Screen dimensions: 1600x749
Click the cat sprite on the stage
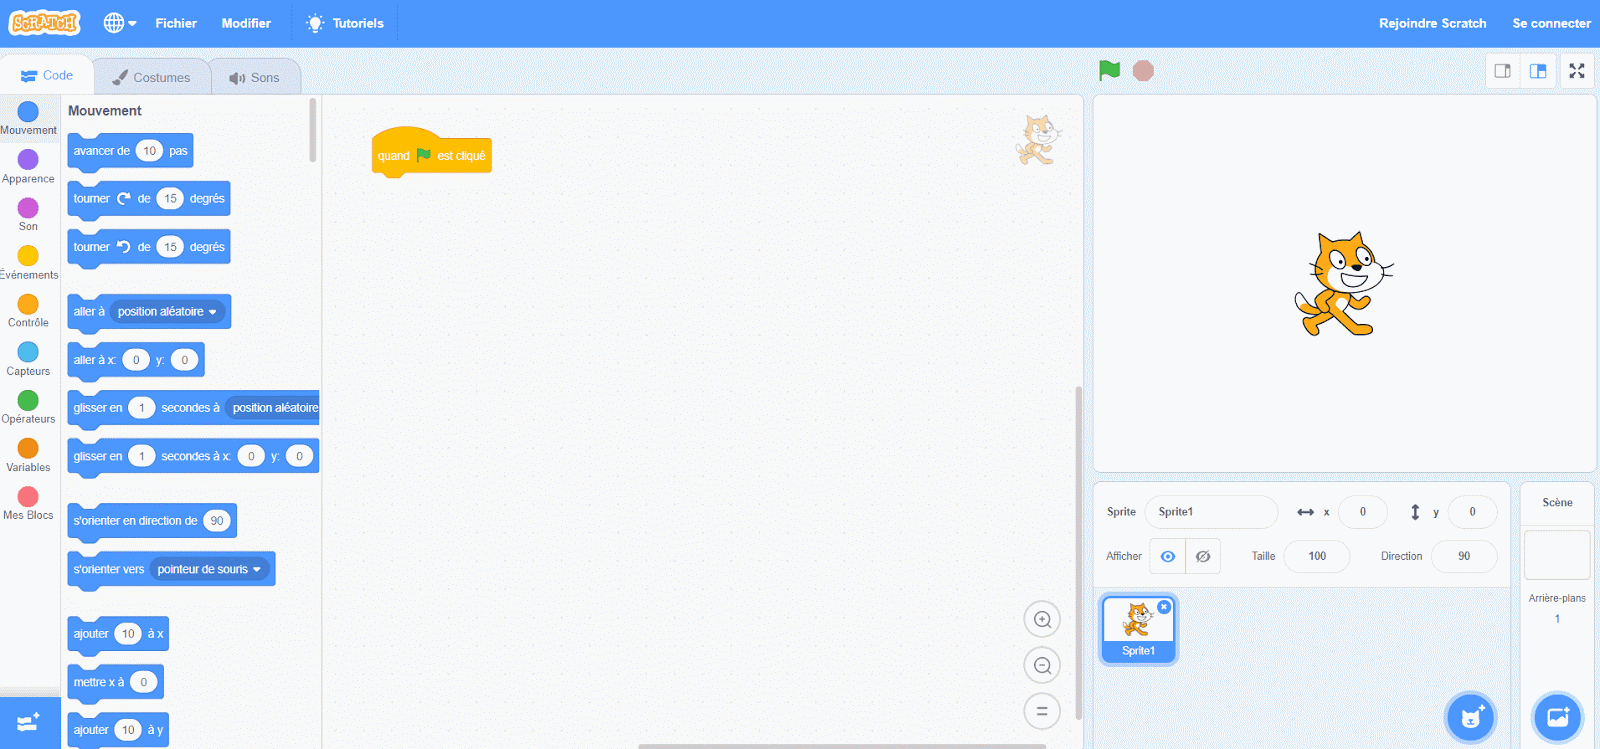[x=1342, y=285]
